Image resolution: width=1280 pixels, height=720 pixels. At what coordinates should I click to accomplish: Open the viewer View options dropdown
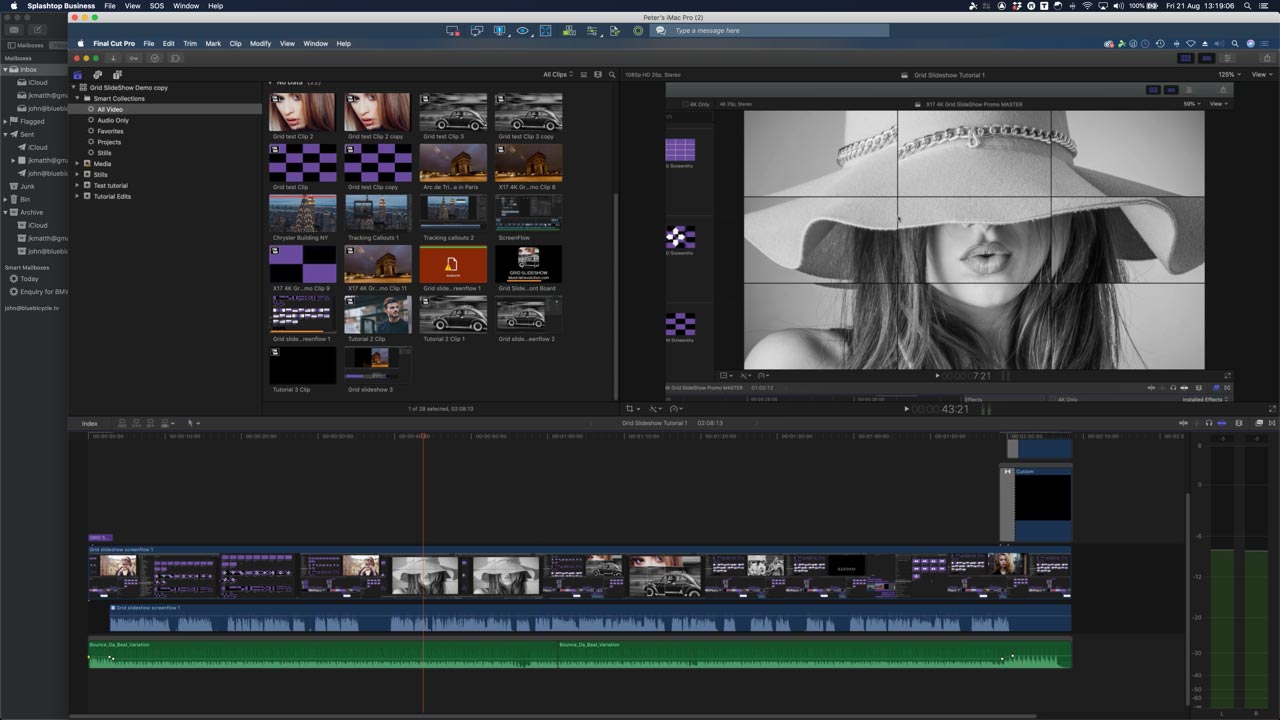coord(1262,75)
